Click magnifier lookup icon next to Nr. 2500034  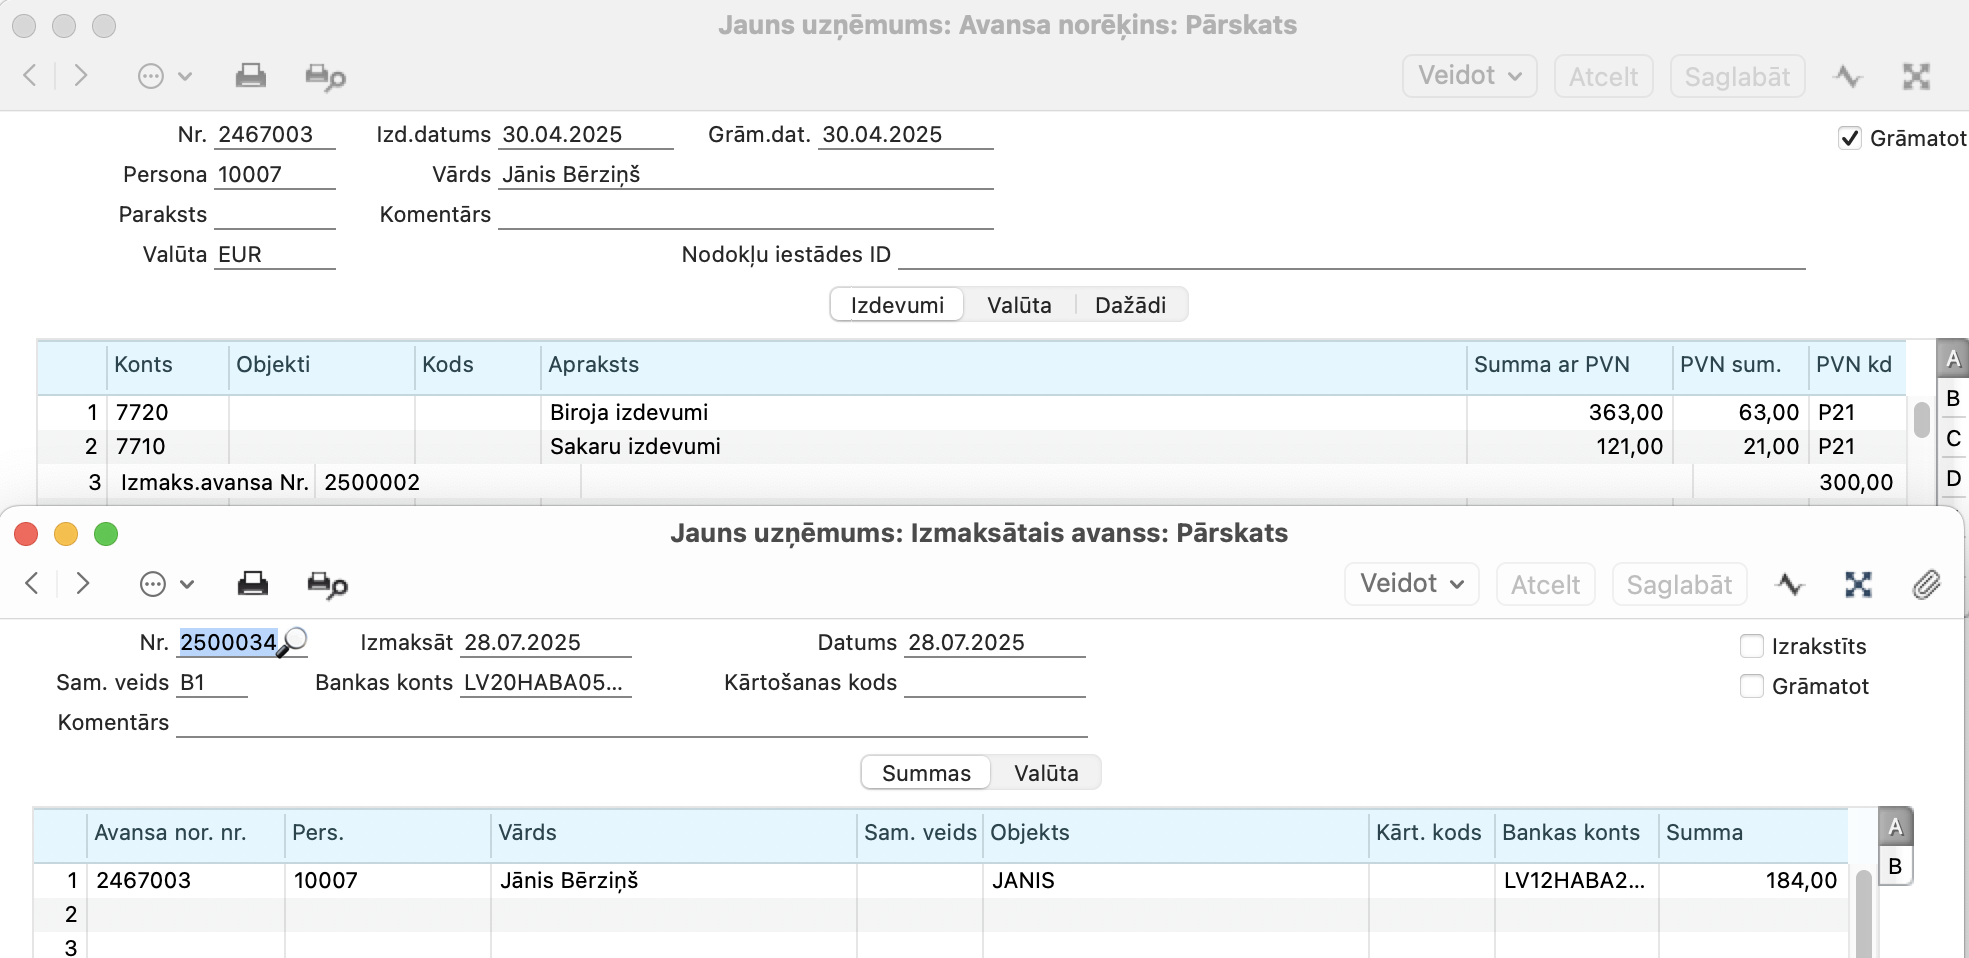[293, 641]
